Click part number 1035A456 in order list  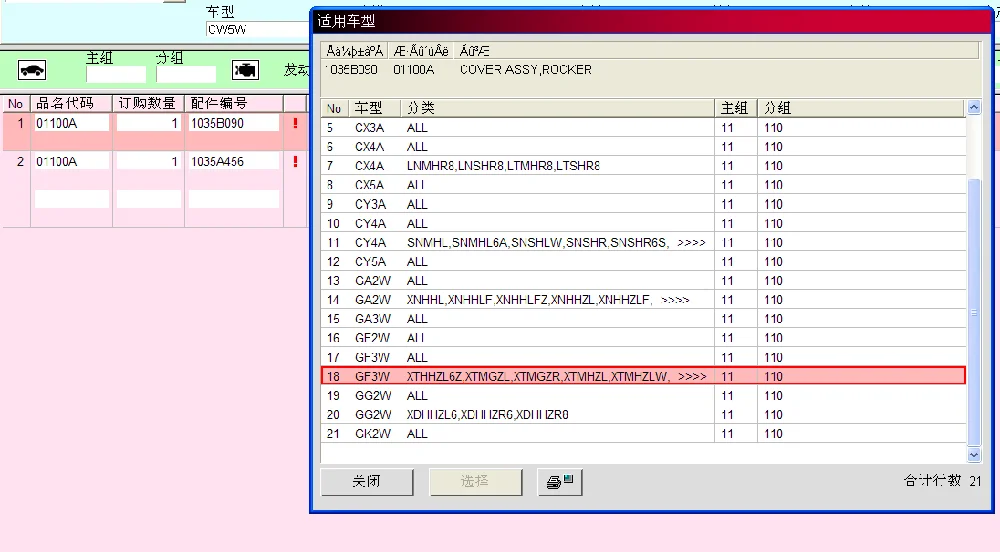pyautogui.click(x=233, y=161)
